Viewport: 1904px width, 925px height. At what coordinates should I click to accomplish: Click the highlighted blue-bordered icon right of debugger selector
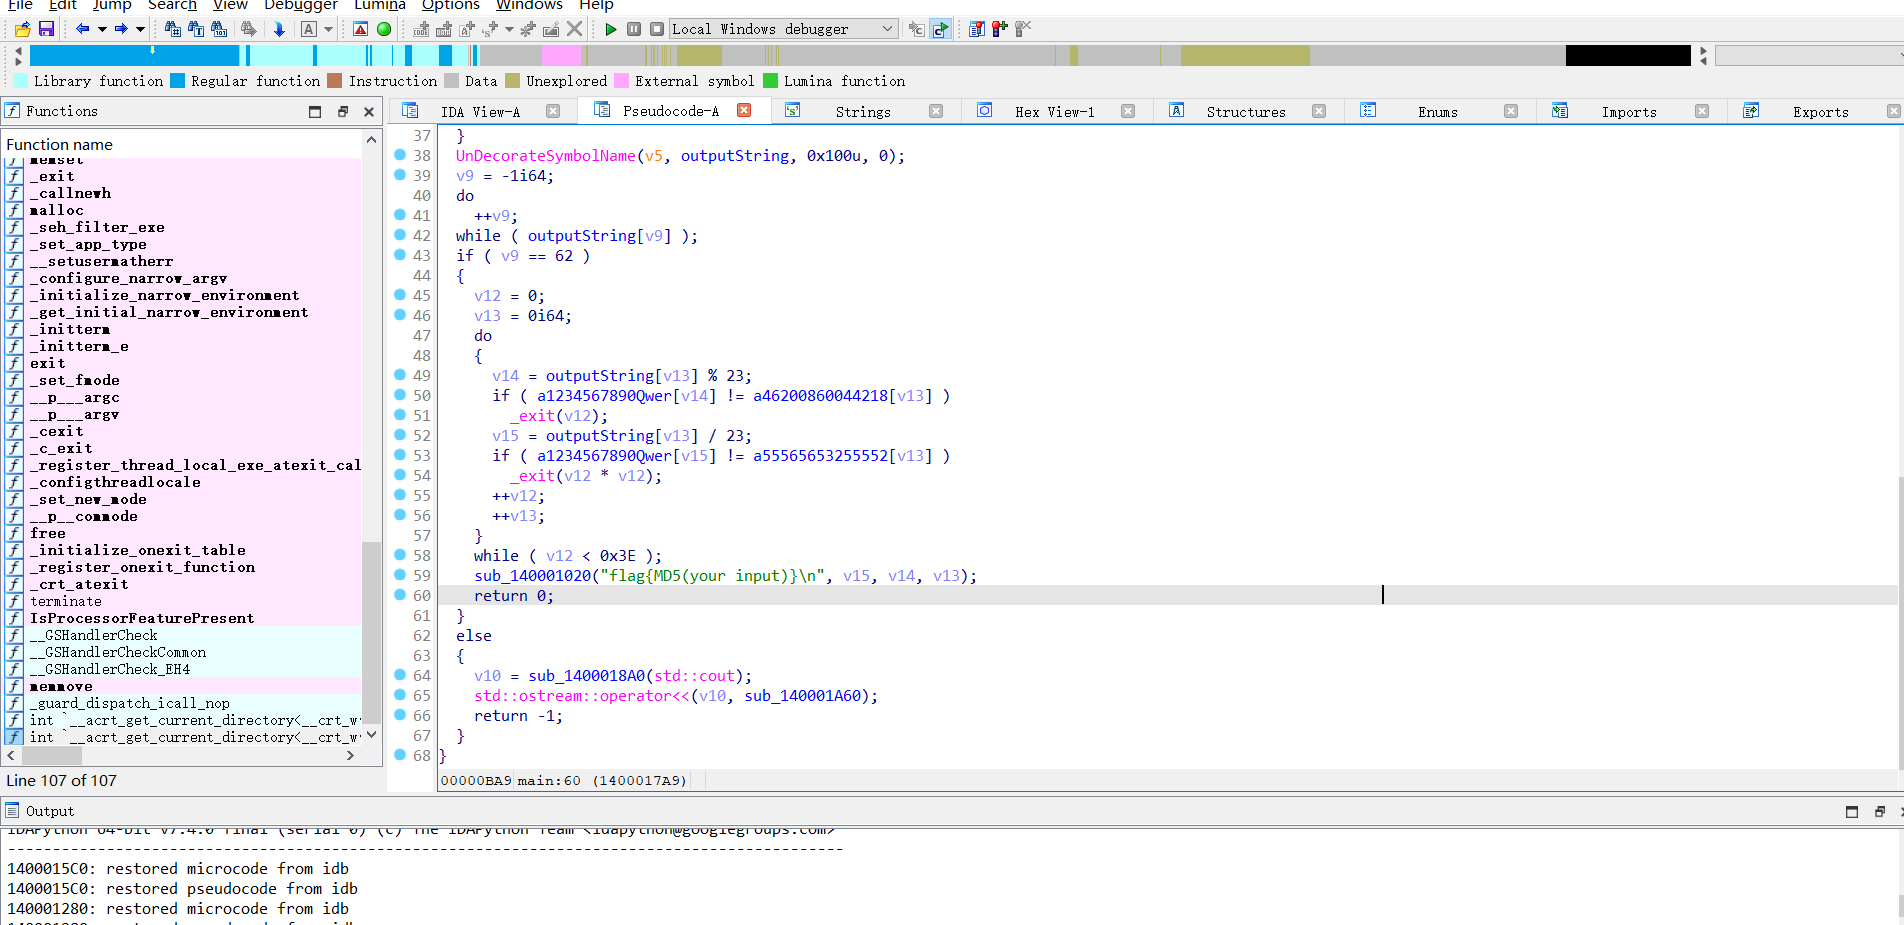pos(940,30)
